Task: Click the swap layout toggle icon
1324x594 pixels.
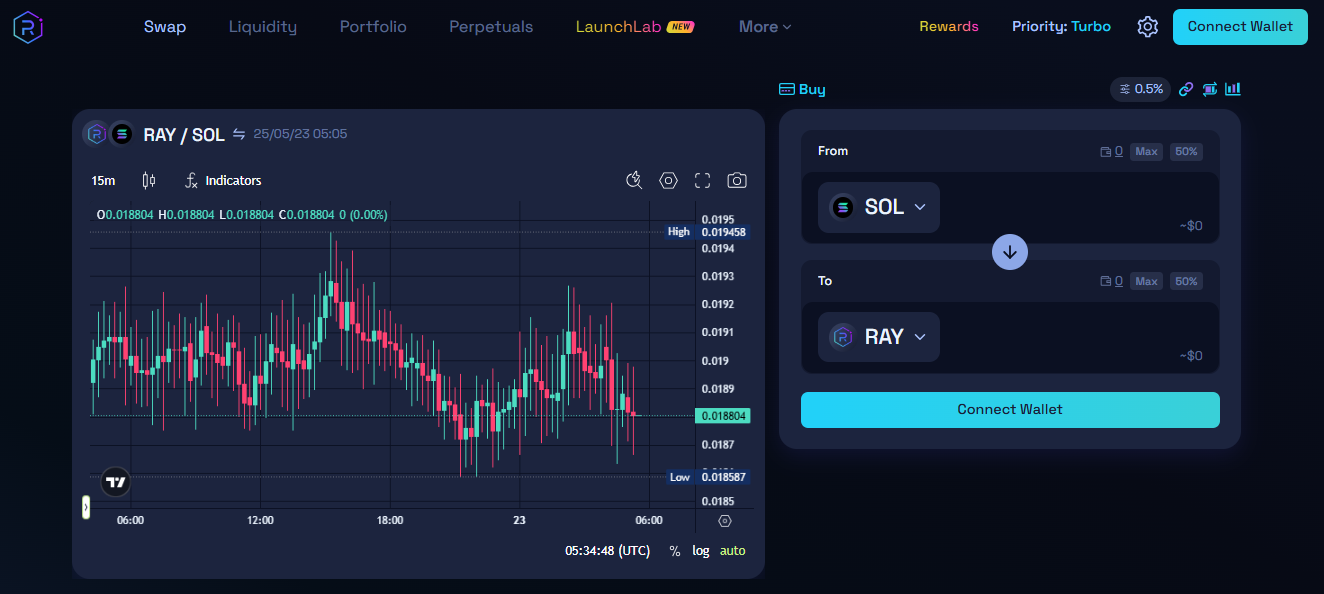Action: coord(1210,89)
